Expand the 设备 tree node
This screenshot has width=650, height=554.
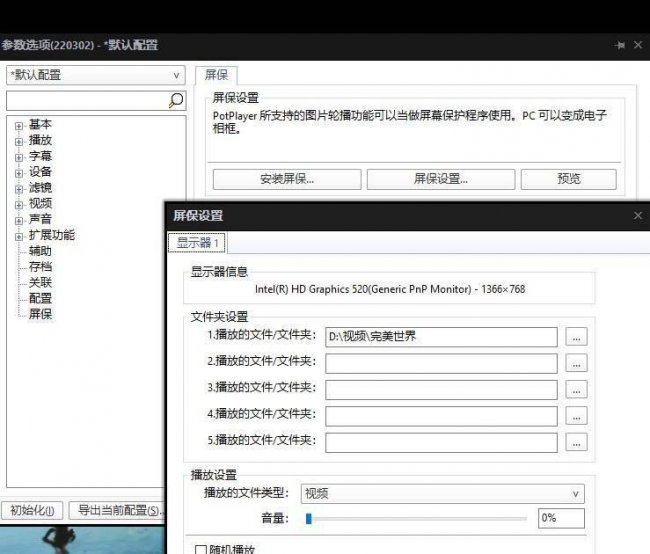coord(19,173)
